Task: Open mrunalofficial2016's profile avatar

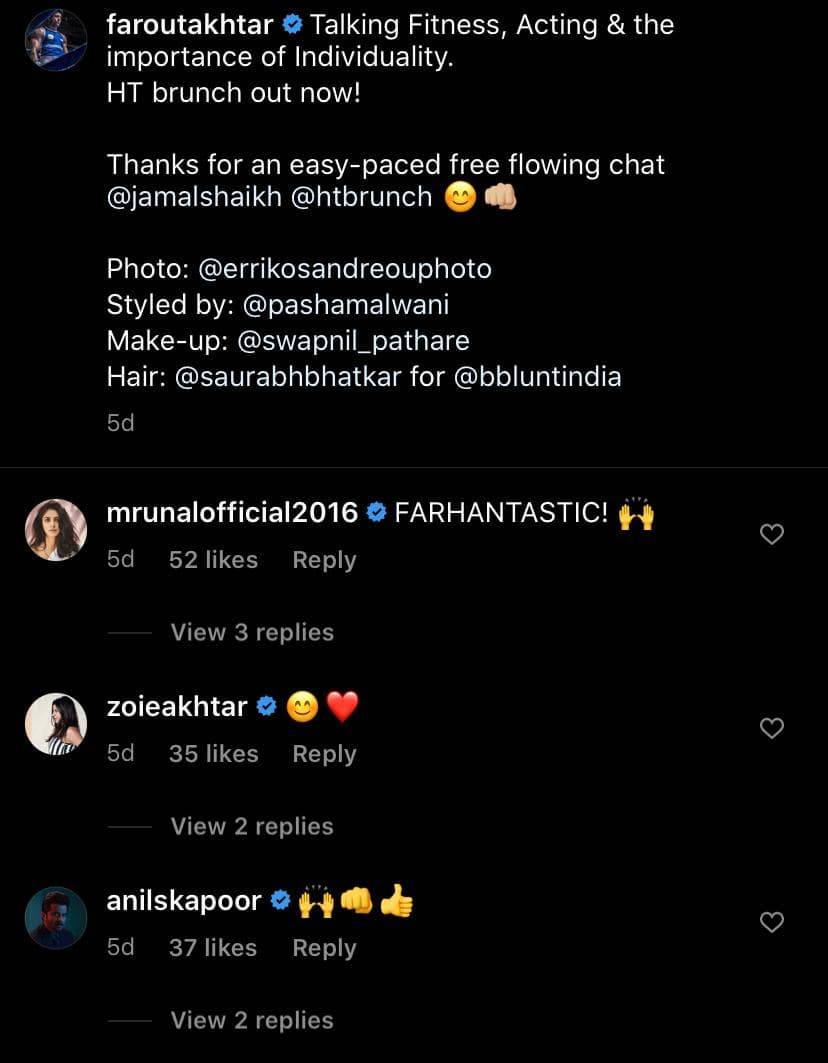Action: click(x=56, y=530)
